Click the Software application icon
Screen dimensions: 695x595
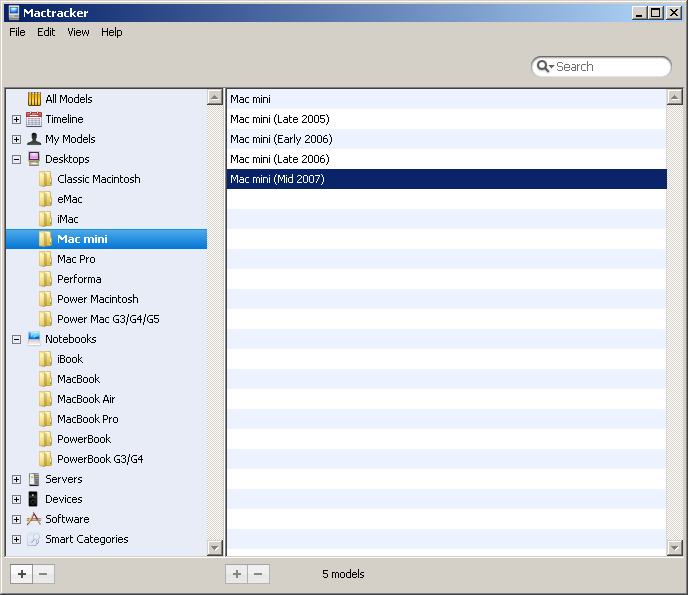34,519
